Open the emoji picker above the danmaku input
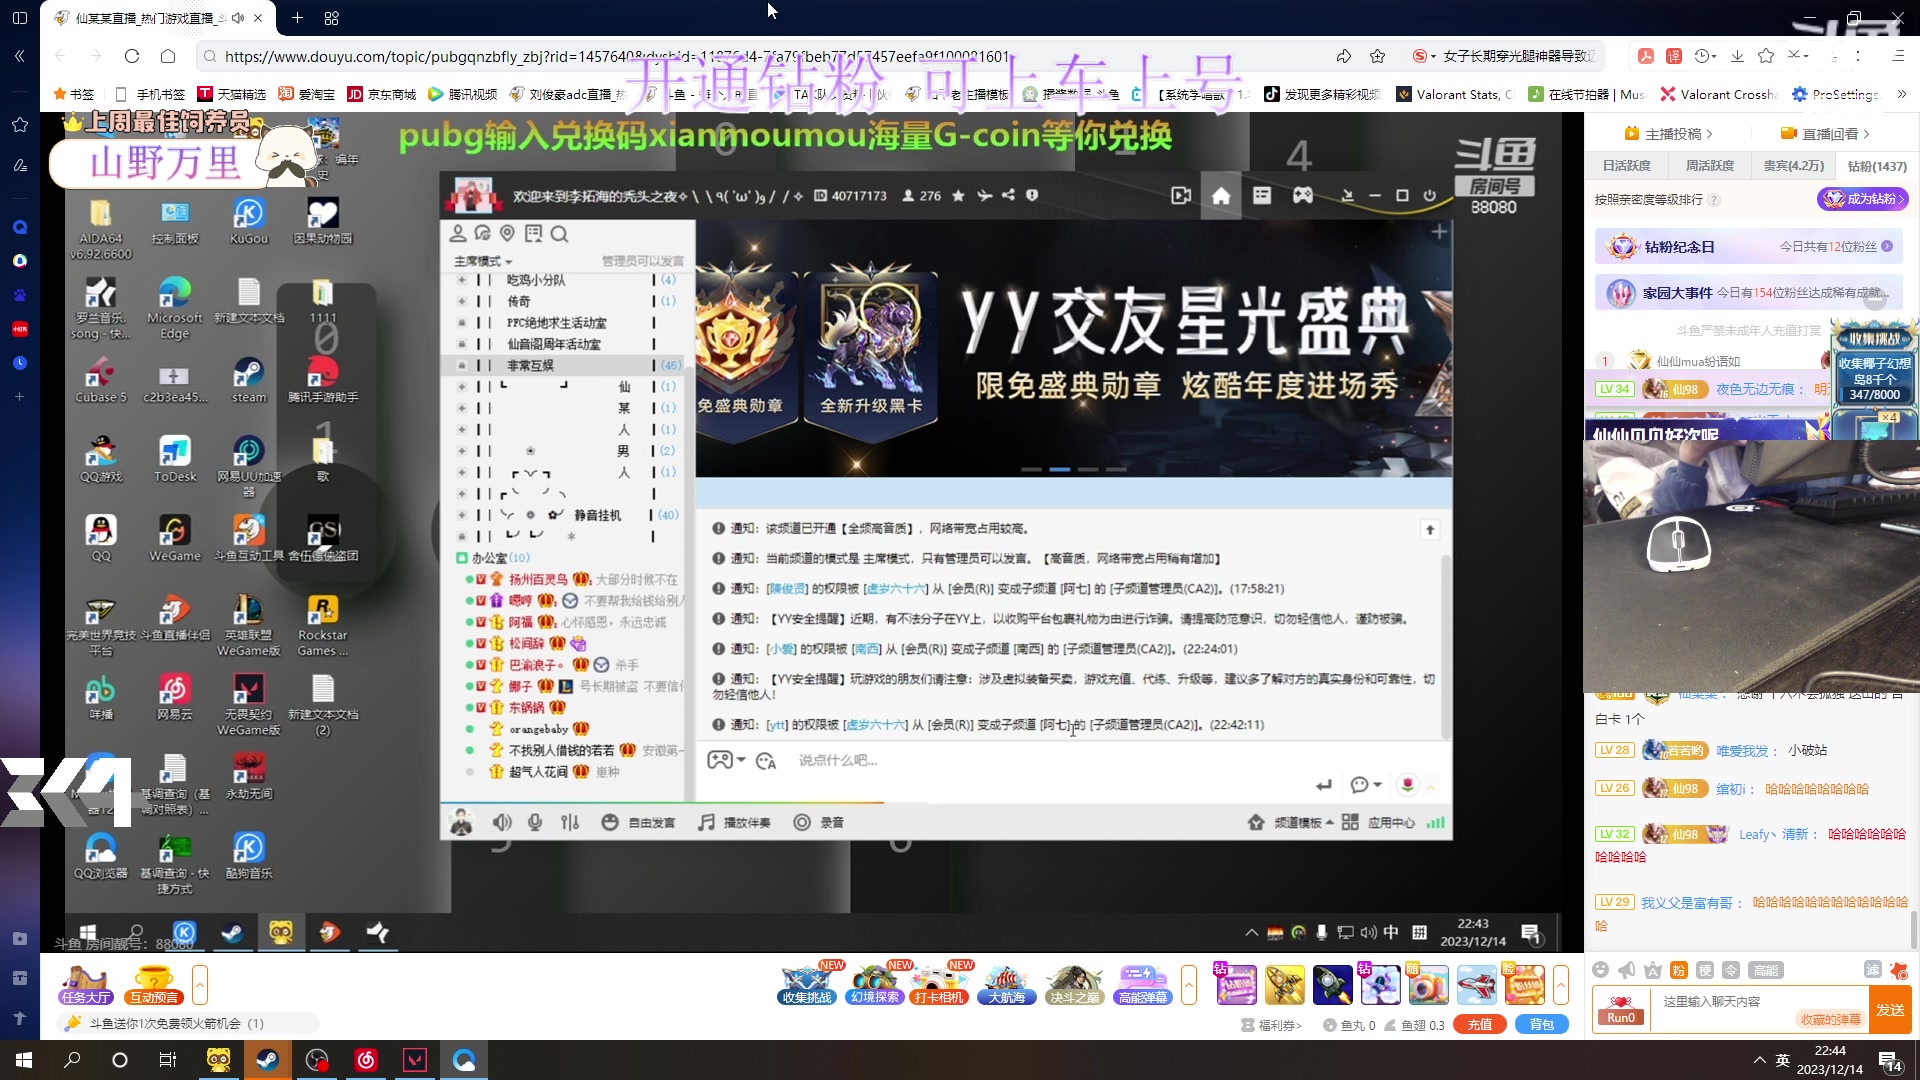This screenshot has height=1080, width=1920. point(1600,971)
